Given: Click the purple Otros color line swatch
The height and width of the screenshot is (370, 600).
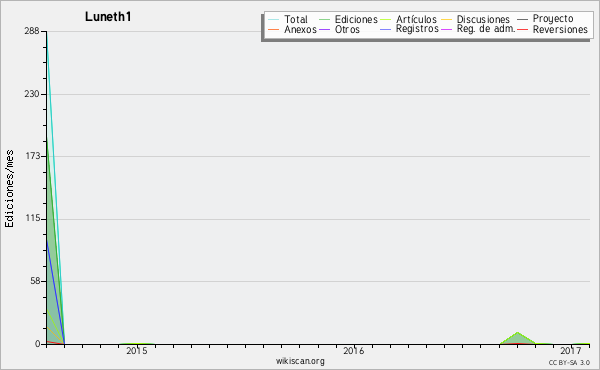Looking at the screenshot, I should pos(324,29).
